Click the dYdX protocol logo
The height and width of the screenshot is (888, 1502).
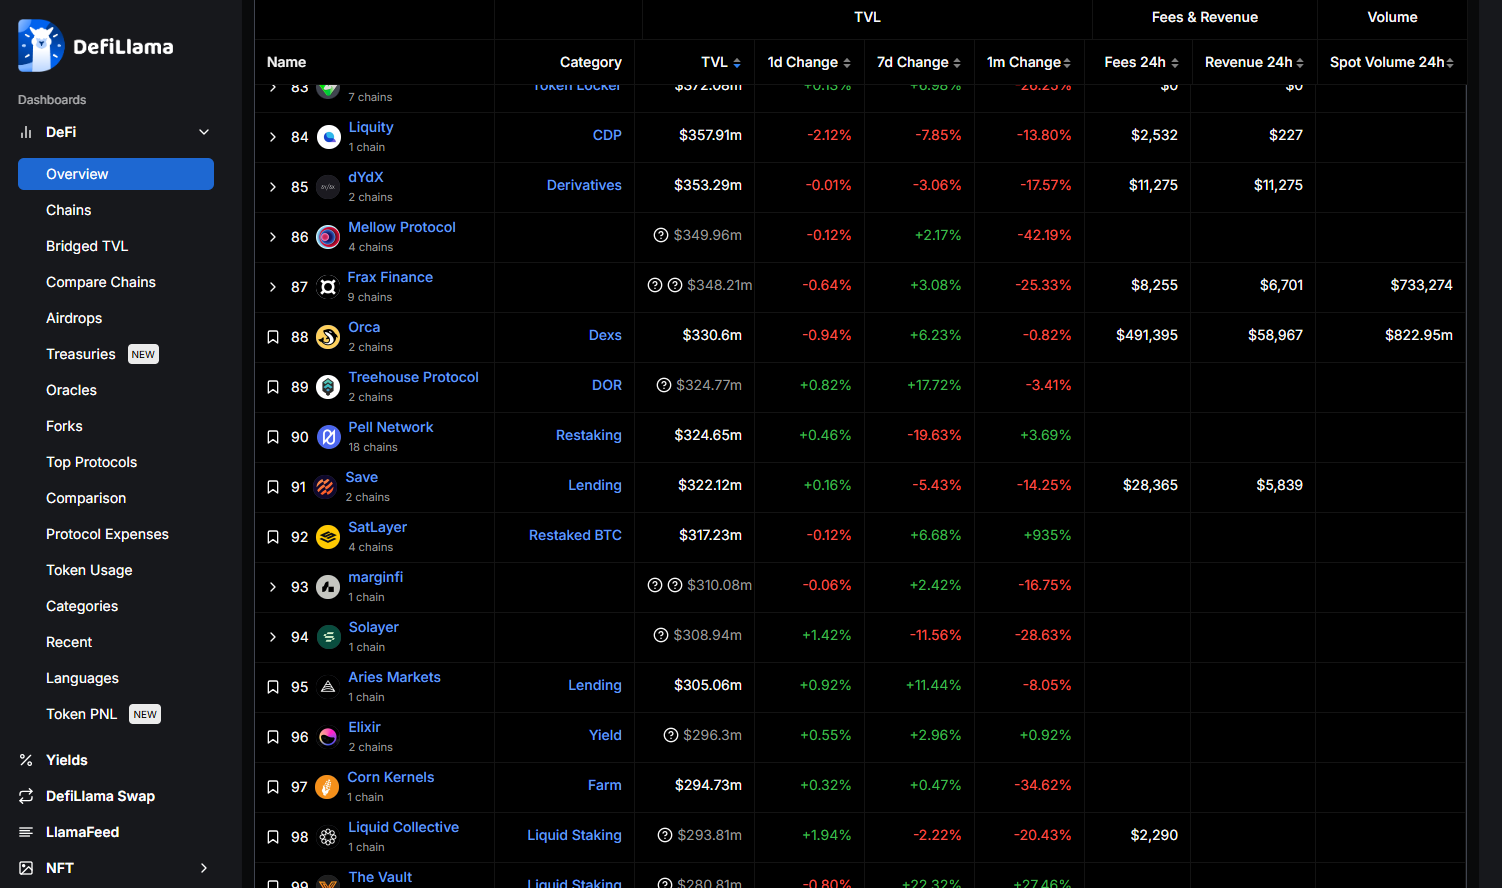328,187
